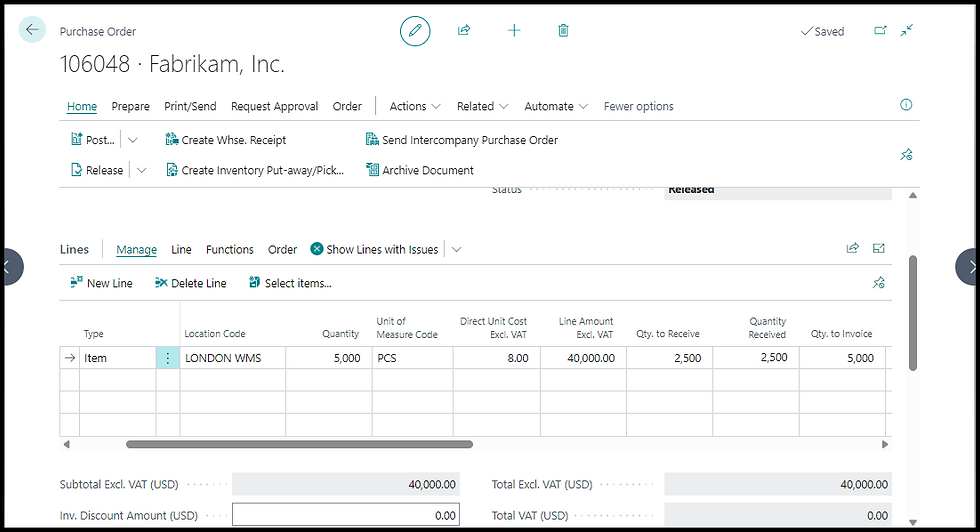The height and width of the screenshot is (532, 980).
Task: Expand the Release dropdown arrow
Action: click(141, 170)
